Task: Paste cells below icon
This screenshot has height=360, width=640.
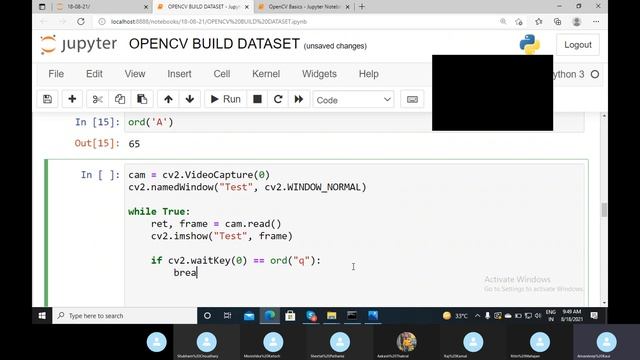Action: click(142, 99)
